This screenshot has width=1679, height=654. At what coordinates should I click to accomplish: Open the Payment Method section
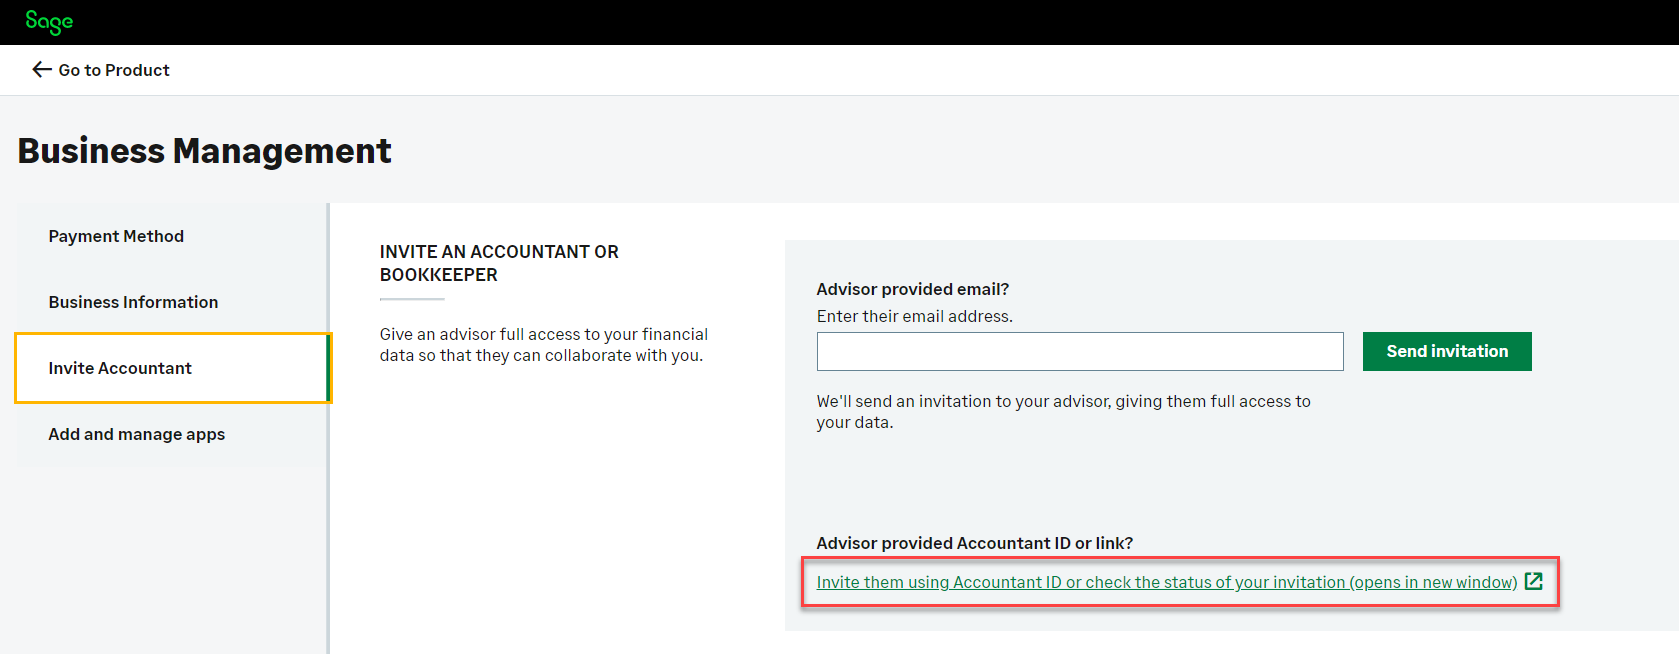click(x=116, y=236)
